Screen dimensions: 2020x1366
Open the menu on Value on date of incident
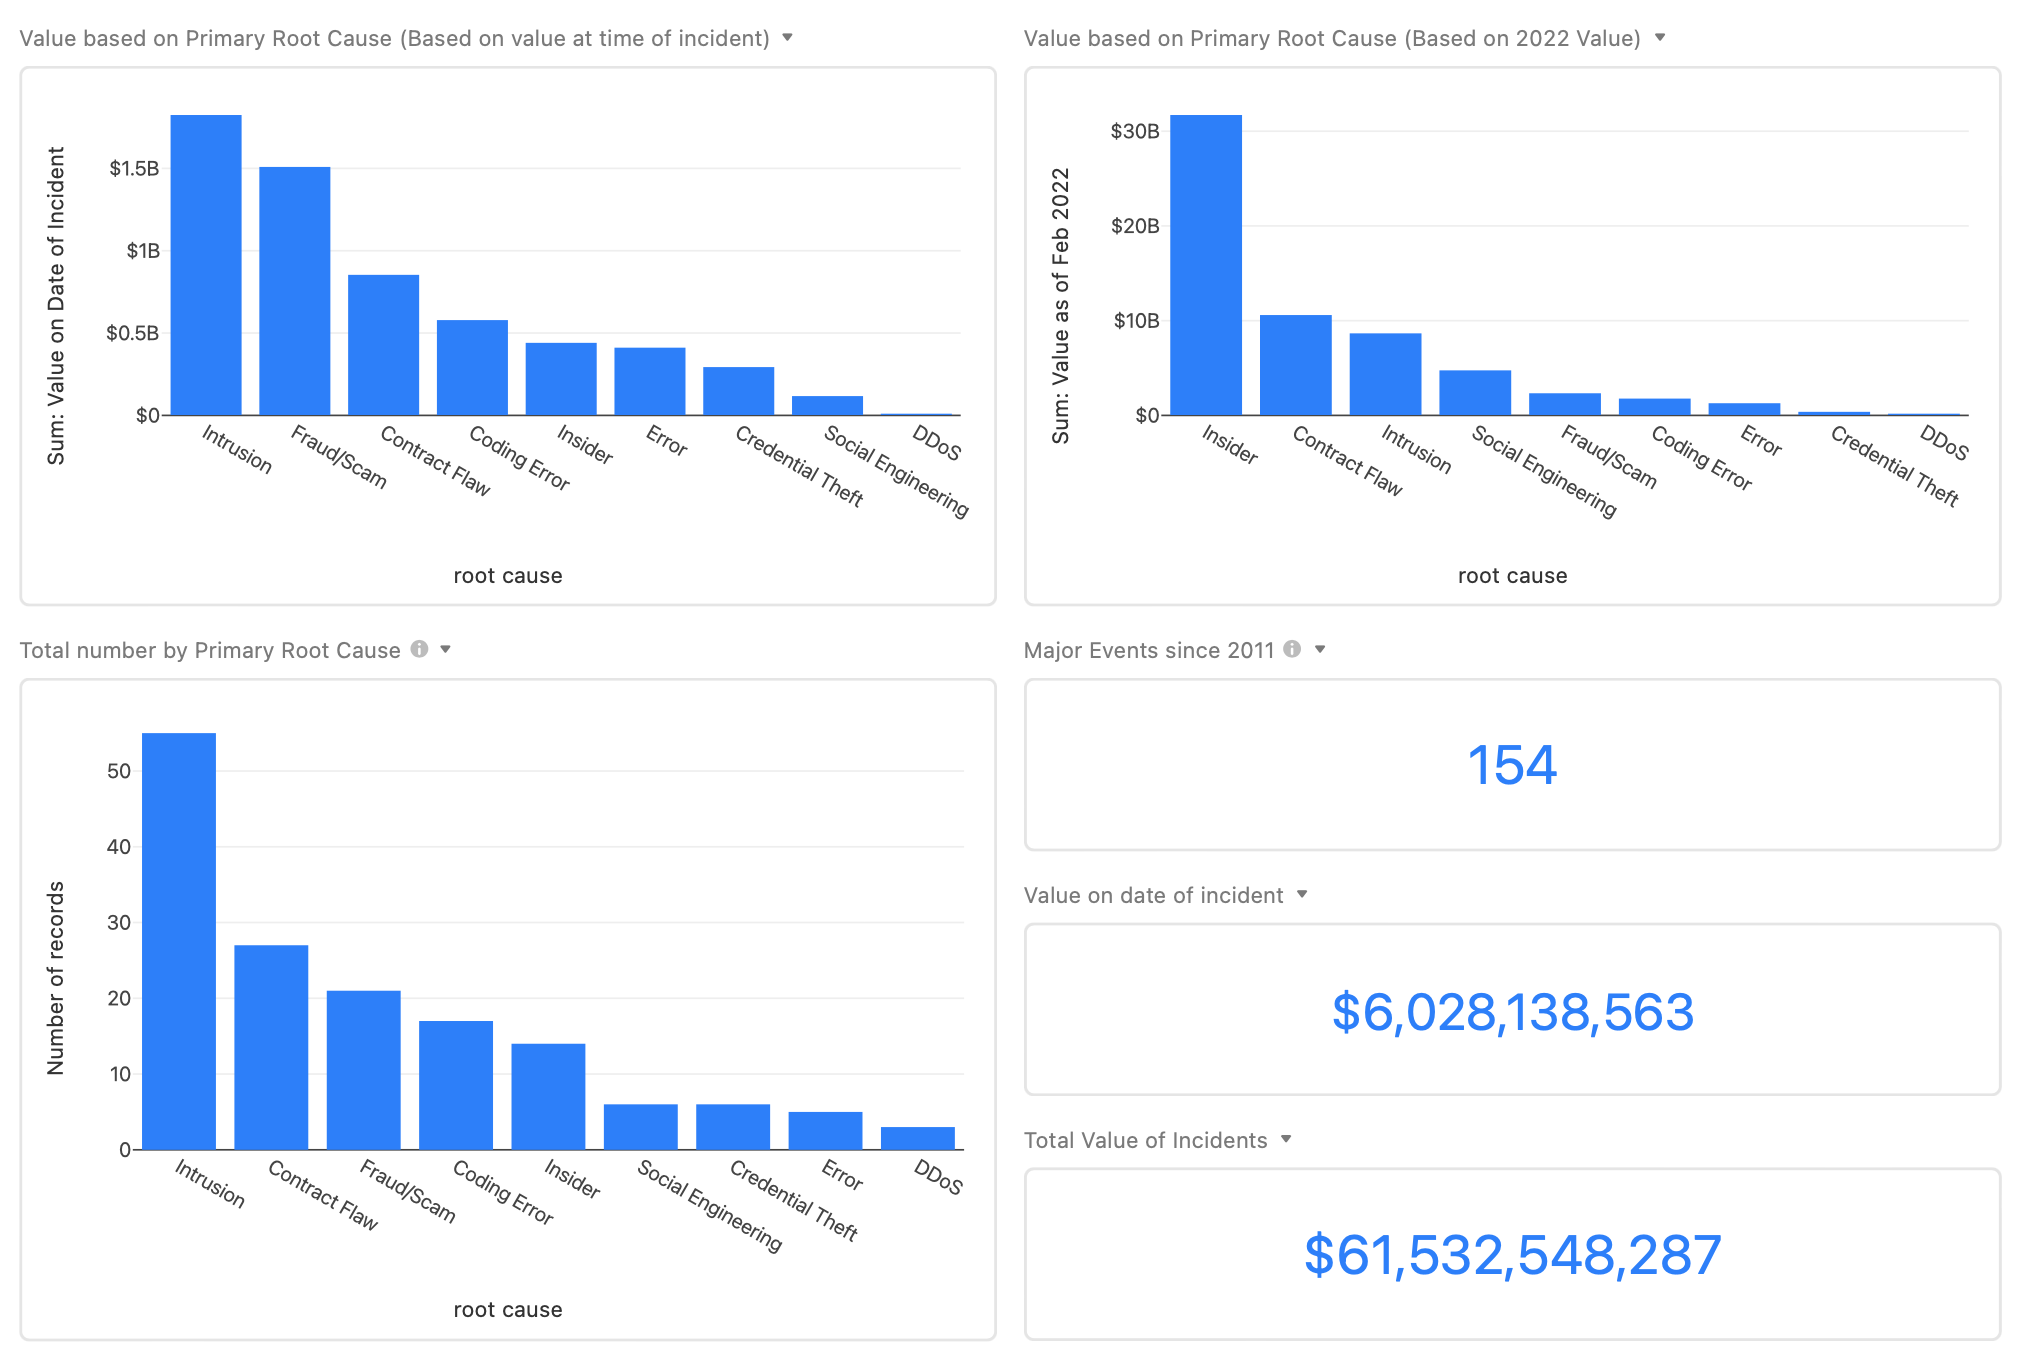tap(1301, 895)
